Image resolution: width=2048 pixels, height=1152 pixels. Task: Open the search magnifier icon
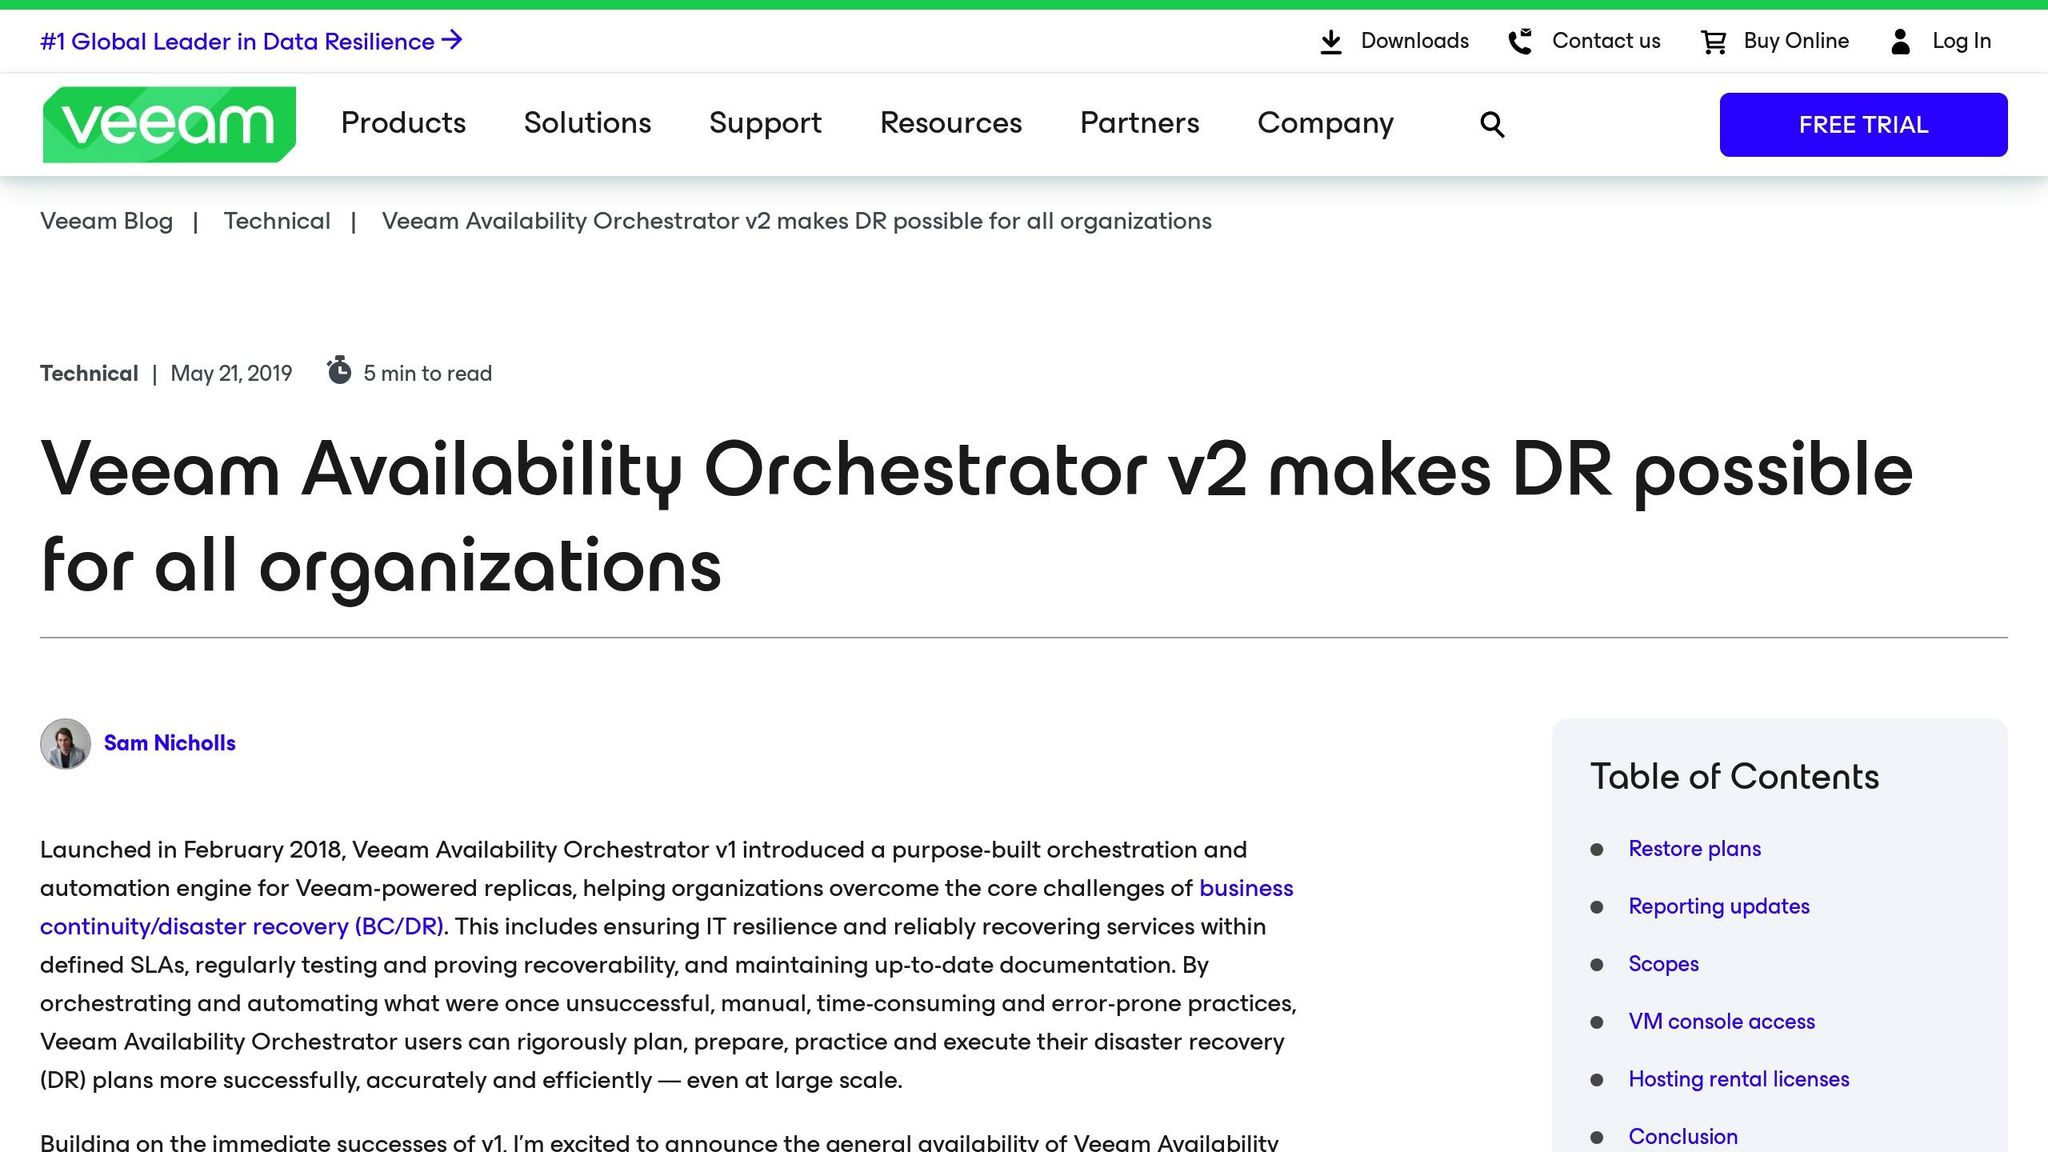(x=1492, y=124)
